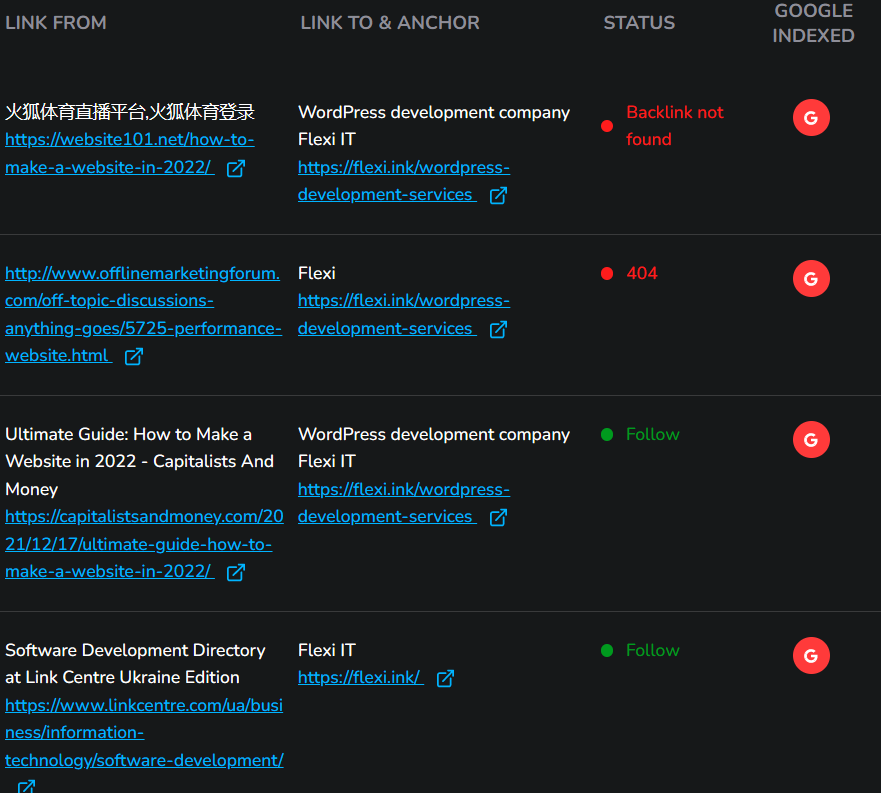The height and width of the screenshot is (793, 881).
Task: Select first row anchor 'WordPress development company Flexi IT'
Action: coord(434,125)
